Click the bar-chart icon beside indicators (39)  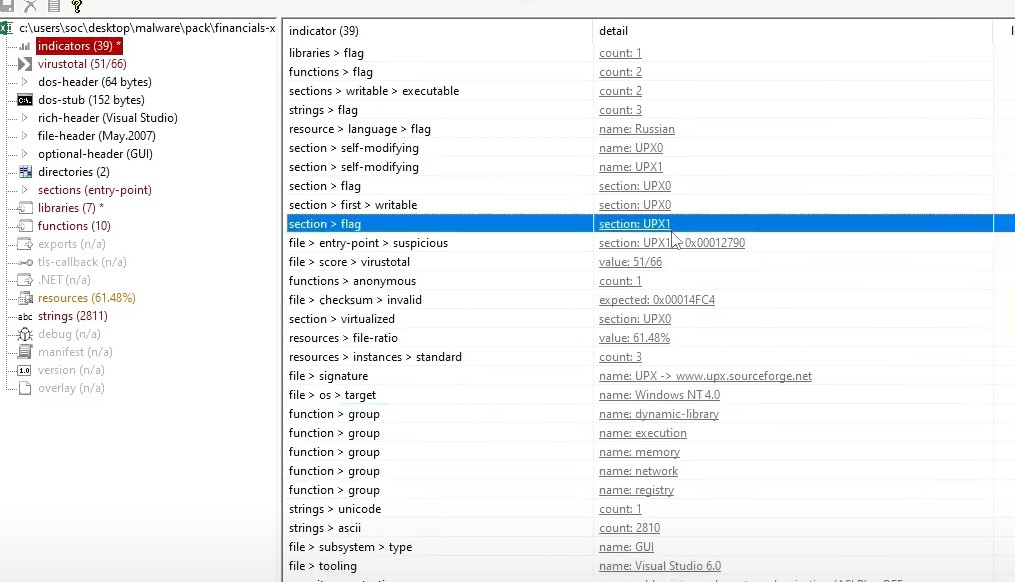[23, 45]
